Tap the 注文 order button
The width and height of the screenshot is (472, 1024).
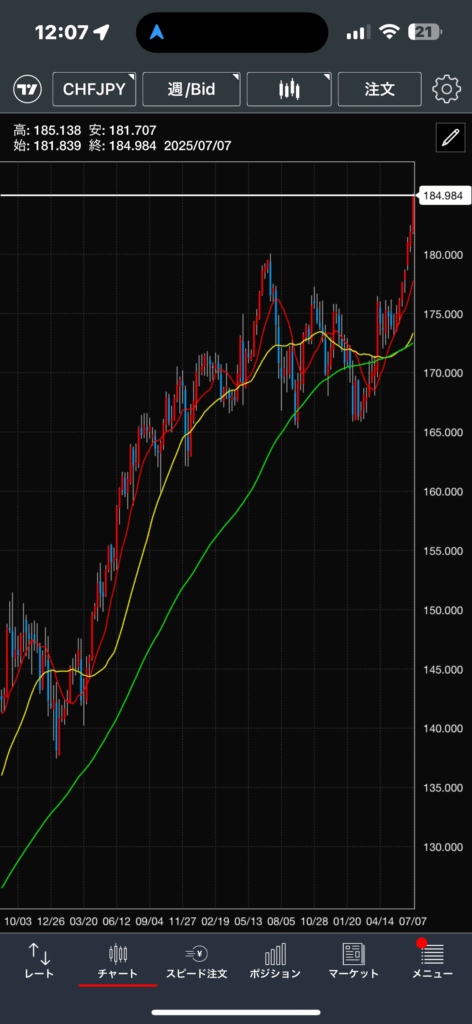point(379,89)
